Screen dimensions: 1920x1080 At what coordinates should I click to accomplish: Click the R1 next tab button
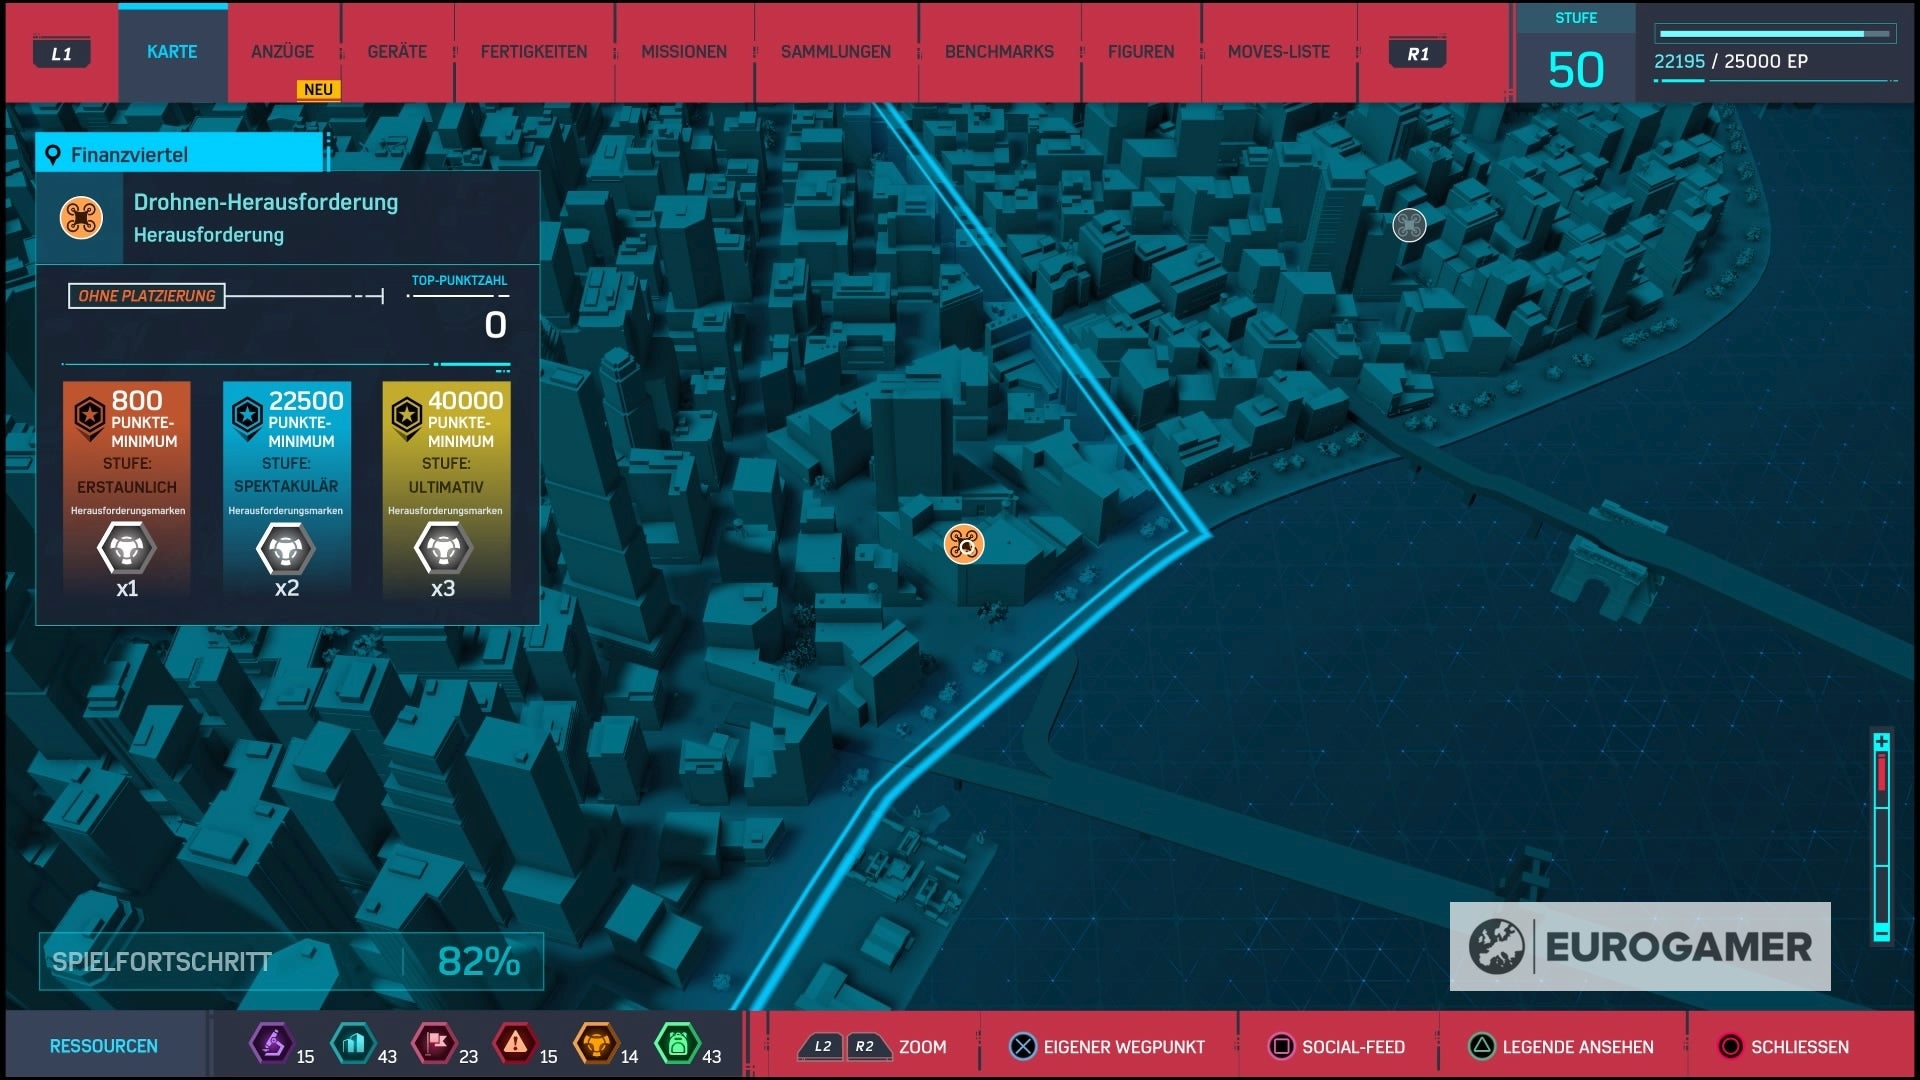1418,54
